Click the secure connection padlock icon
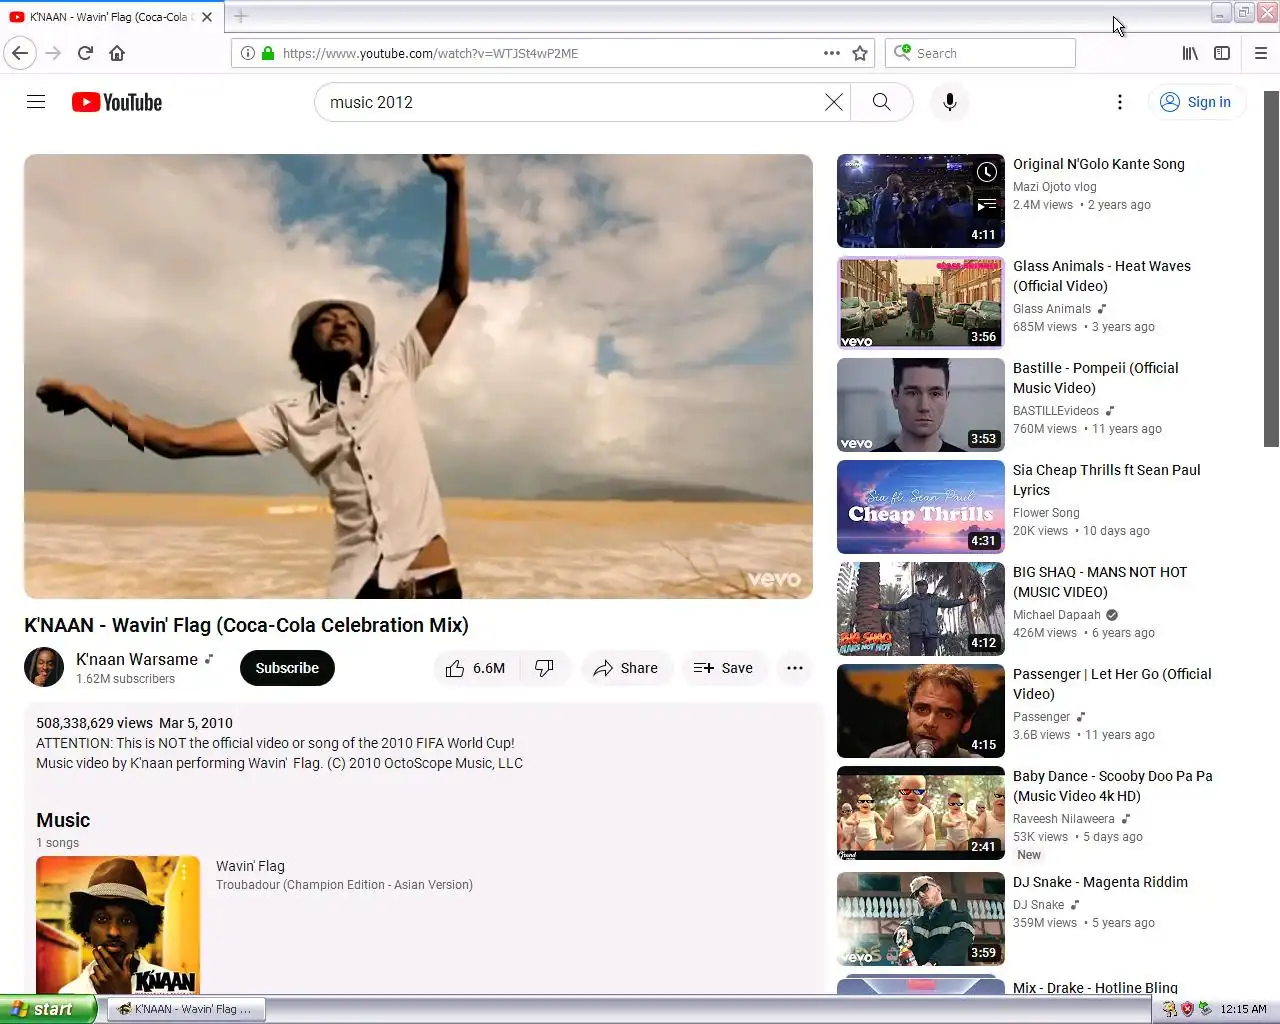The image size is (1280, 1024). (268, 53)
